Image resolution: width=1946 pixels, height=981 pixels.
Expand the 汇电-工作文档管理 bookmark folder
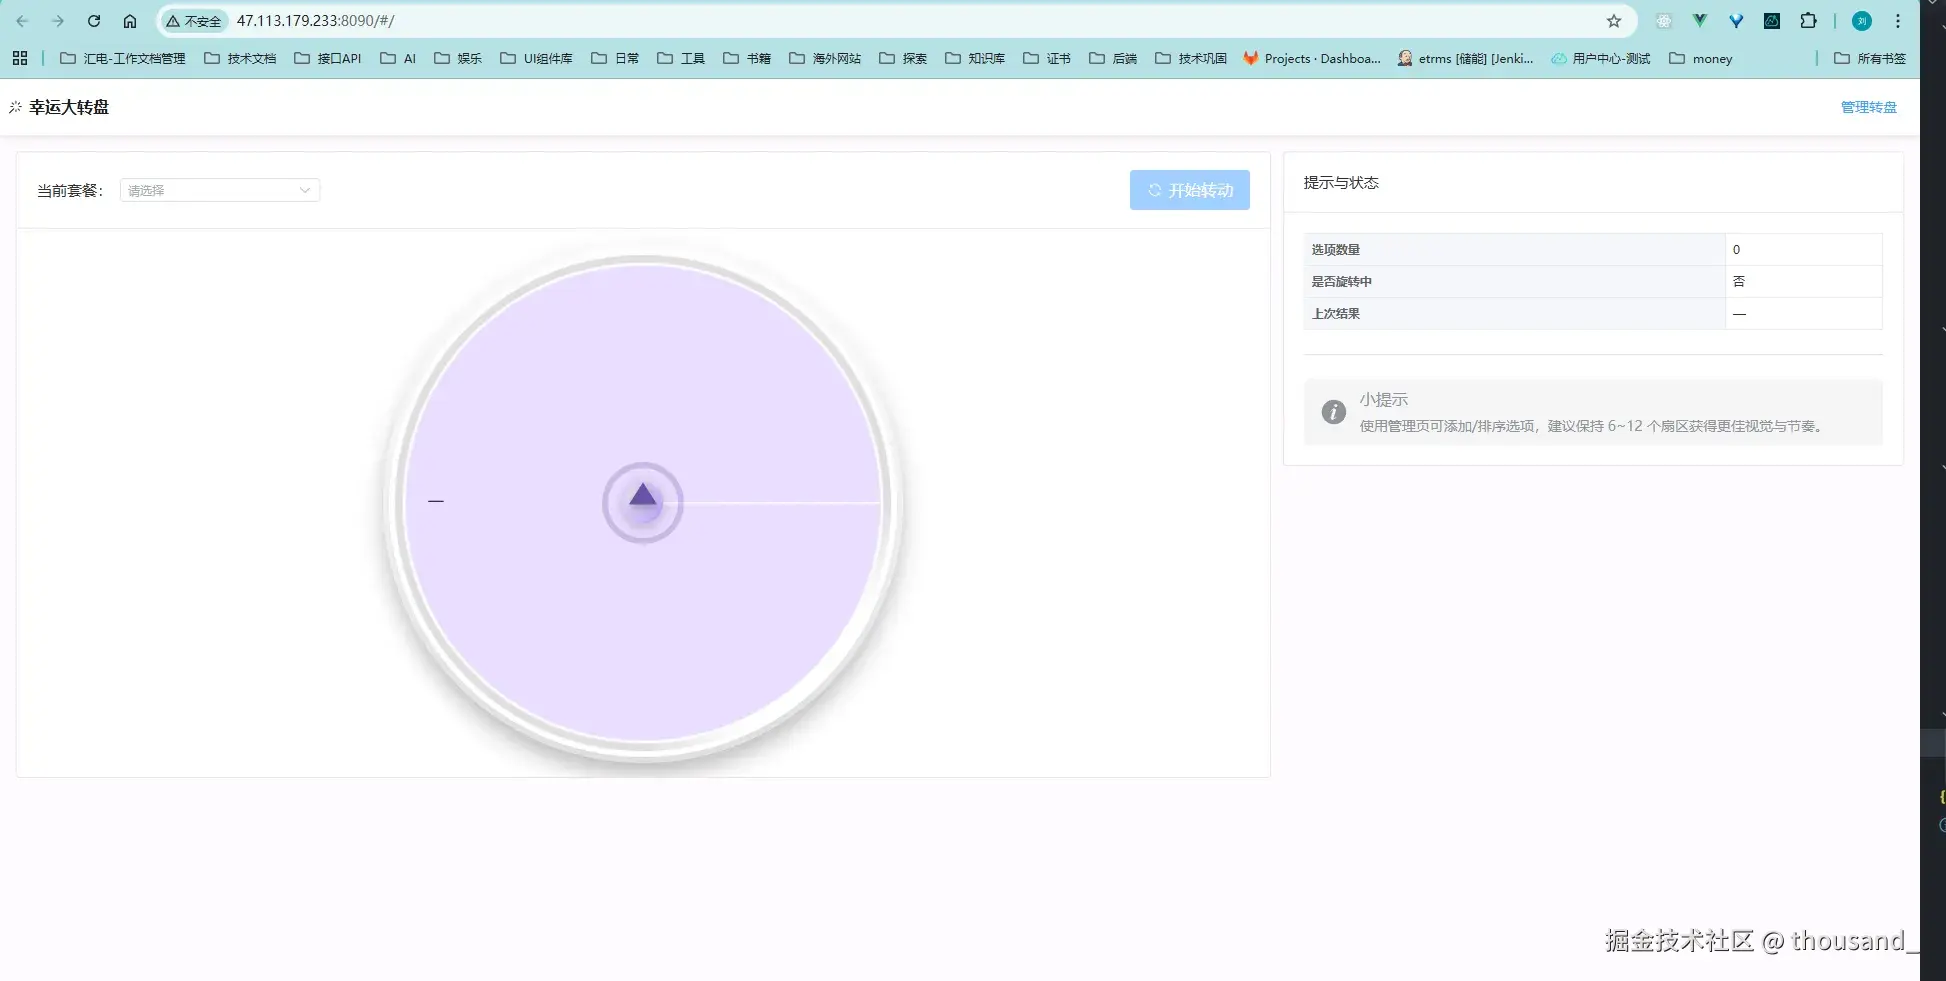pos(123,59)
